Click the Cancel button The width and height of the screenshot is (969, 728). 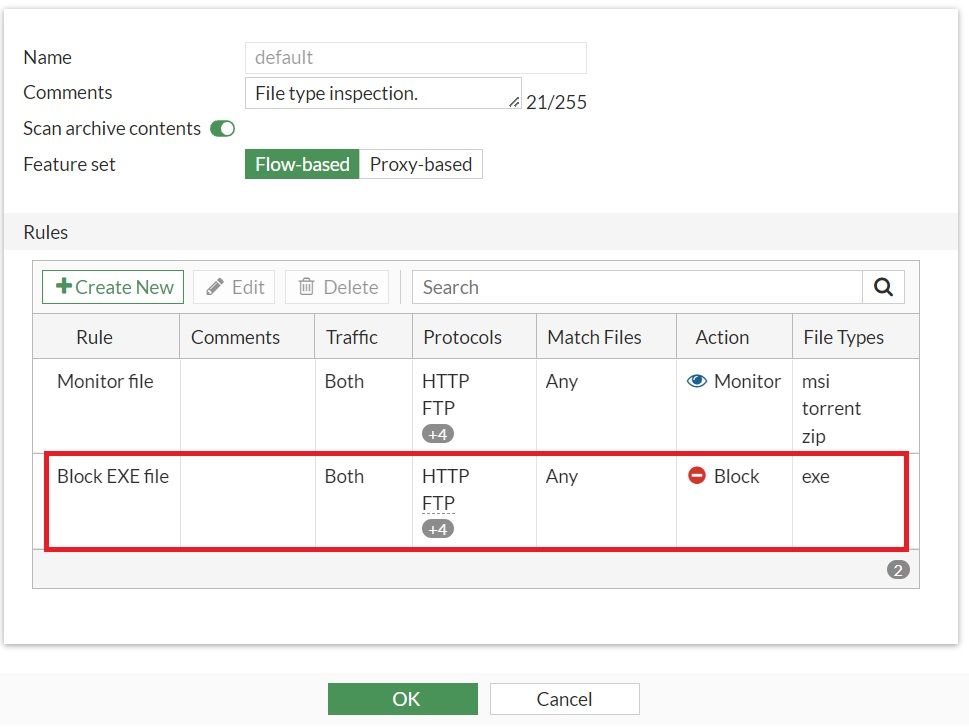pyautogui.click(x=564, y=699)
